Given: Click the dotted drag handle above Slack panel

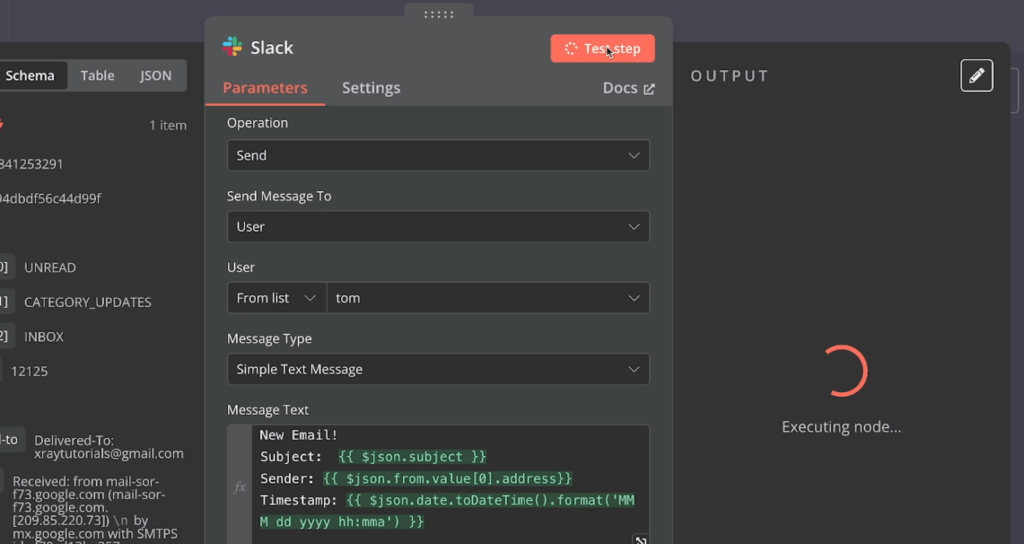Looking at the screenshot, I should click(438, 14).
